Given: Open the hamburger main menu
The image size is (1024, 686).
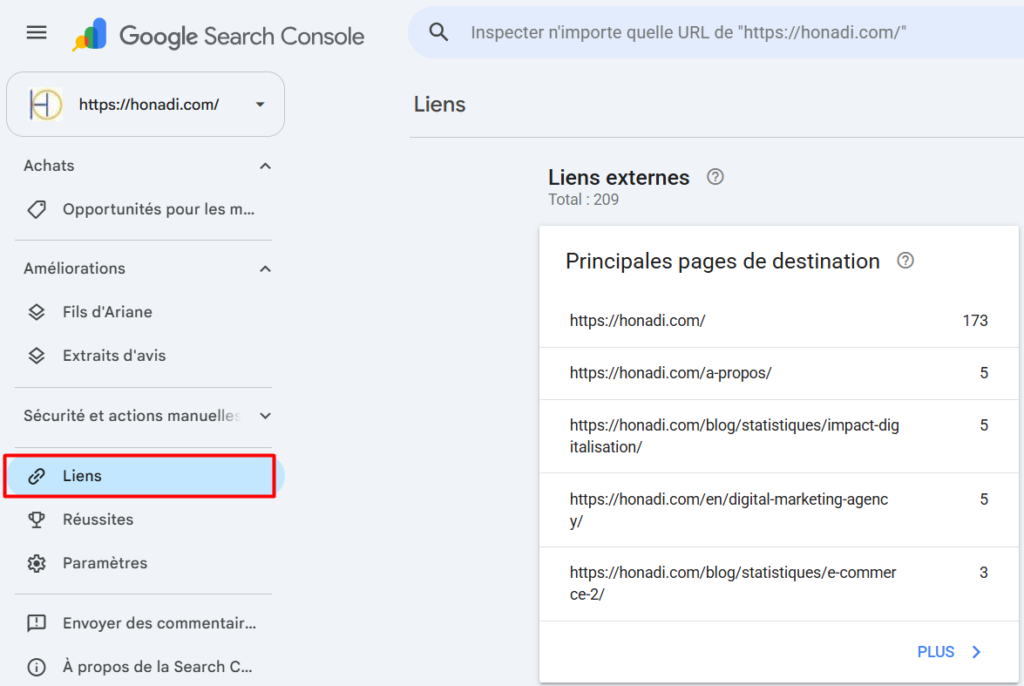Looking at the screenshot, I should (37, 33).
